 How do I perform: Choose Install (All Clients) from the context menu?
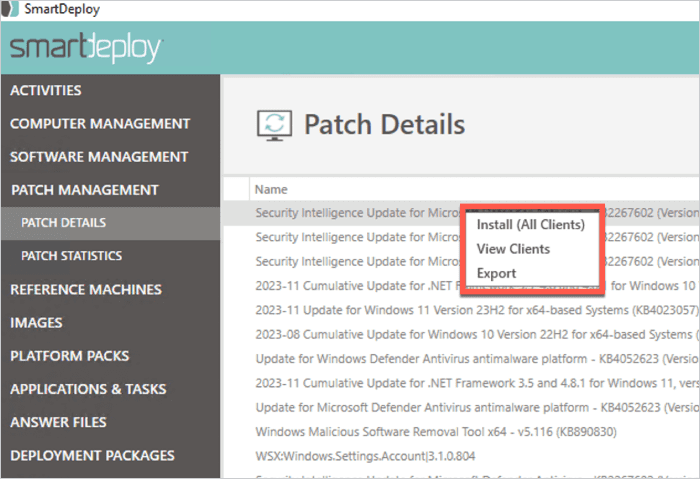(x=530, y=225)
